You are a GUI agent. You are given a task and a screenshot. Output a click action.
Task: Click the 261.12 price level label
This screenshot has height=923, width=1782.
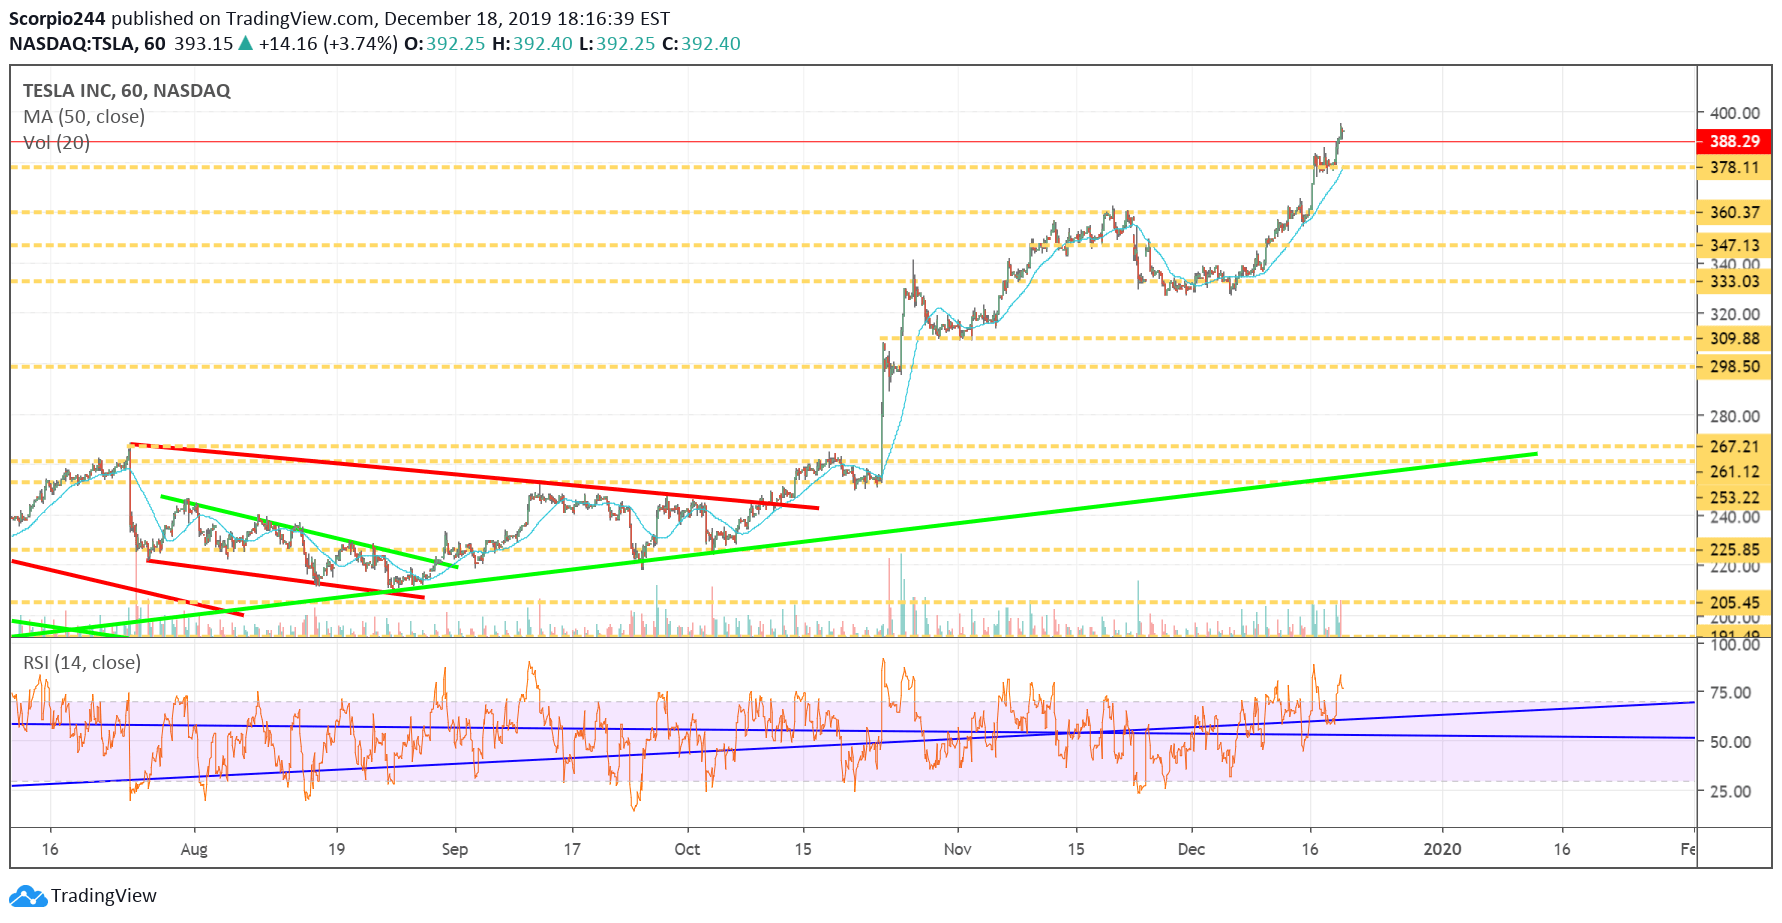pyautogui.click(x=1734, y=471)
